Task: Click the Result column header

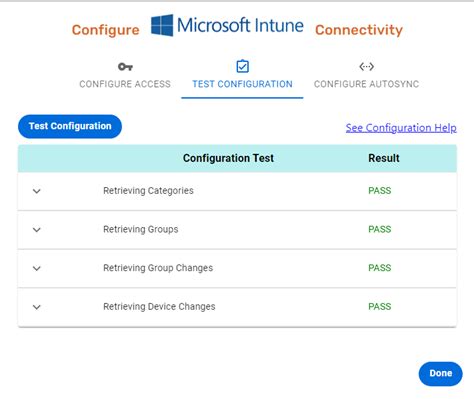Action: (384, 158)
